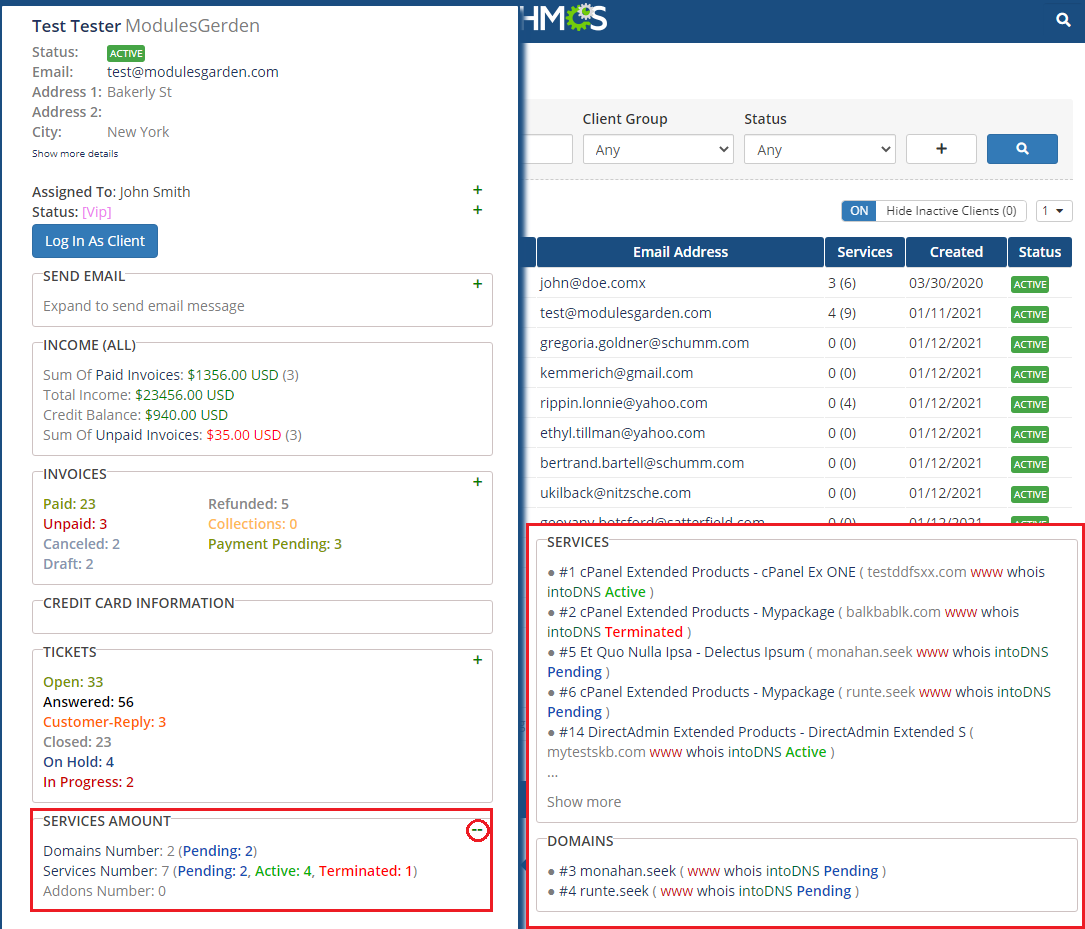1085x929 pixels.
Task: Click In Progress: 2 tickets count
Action: tap(89, 782)
